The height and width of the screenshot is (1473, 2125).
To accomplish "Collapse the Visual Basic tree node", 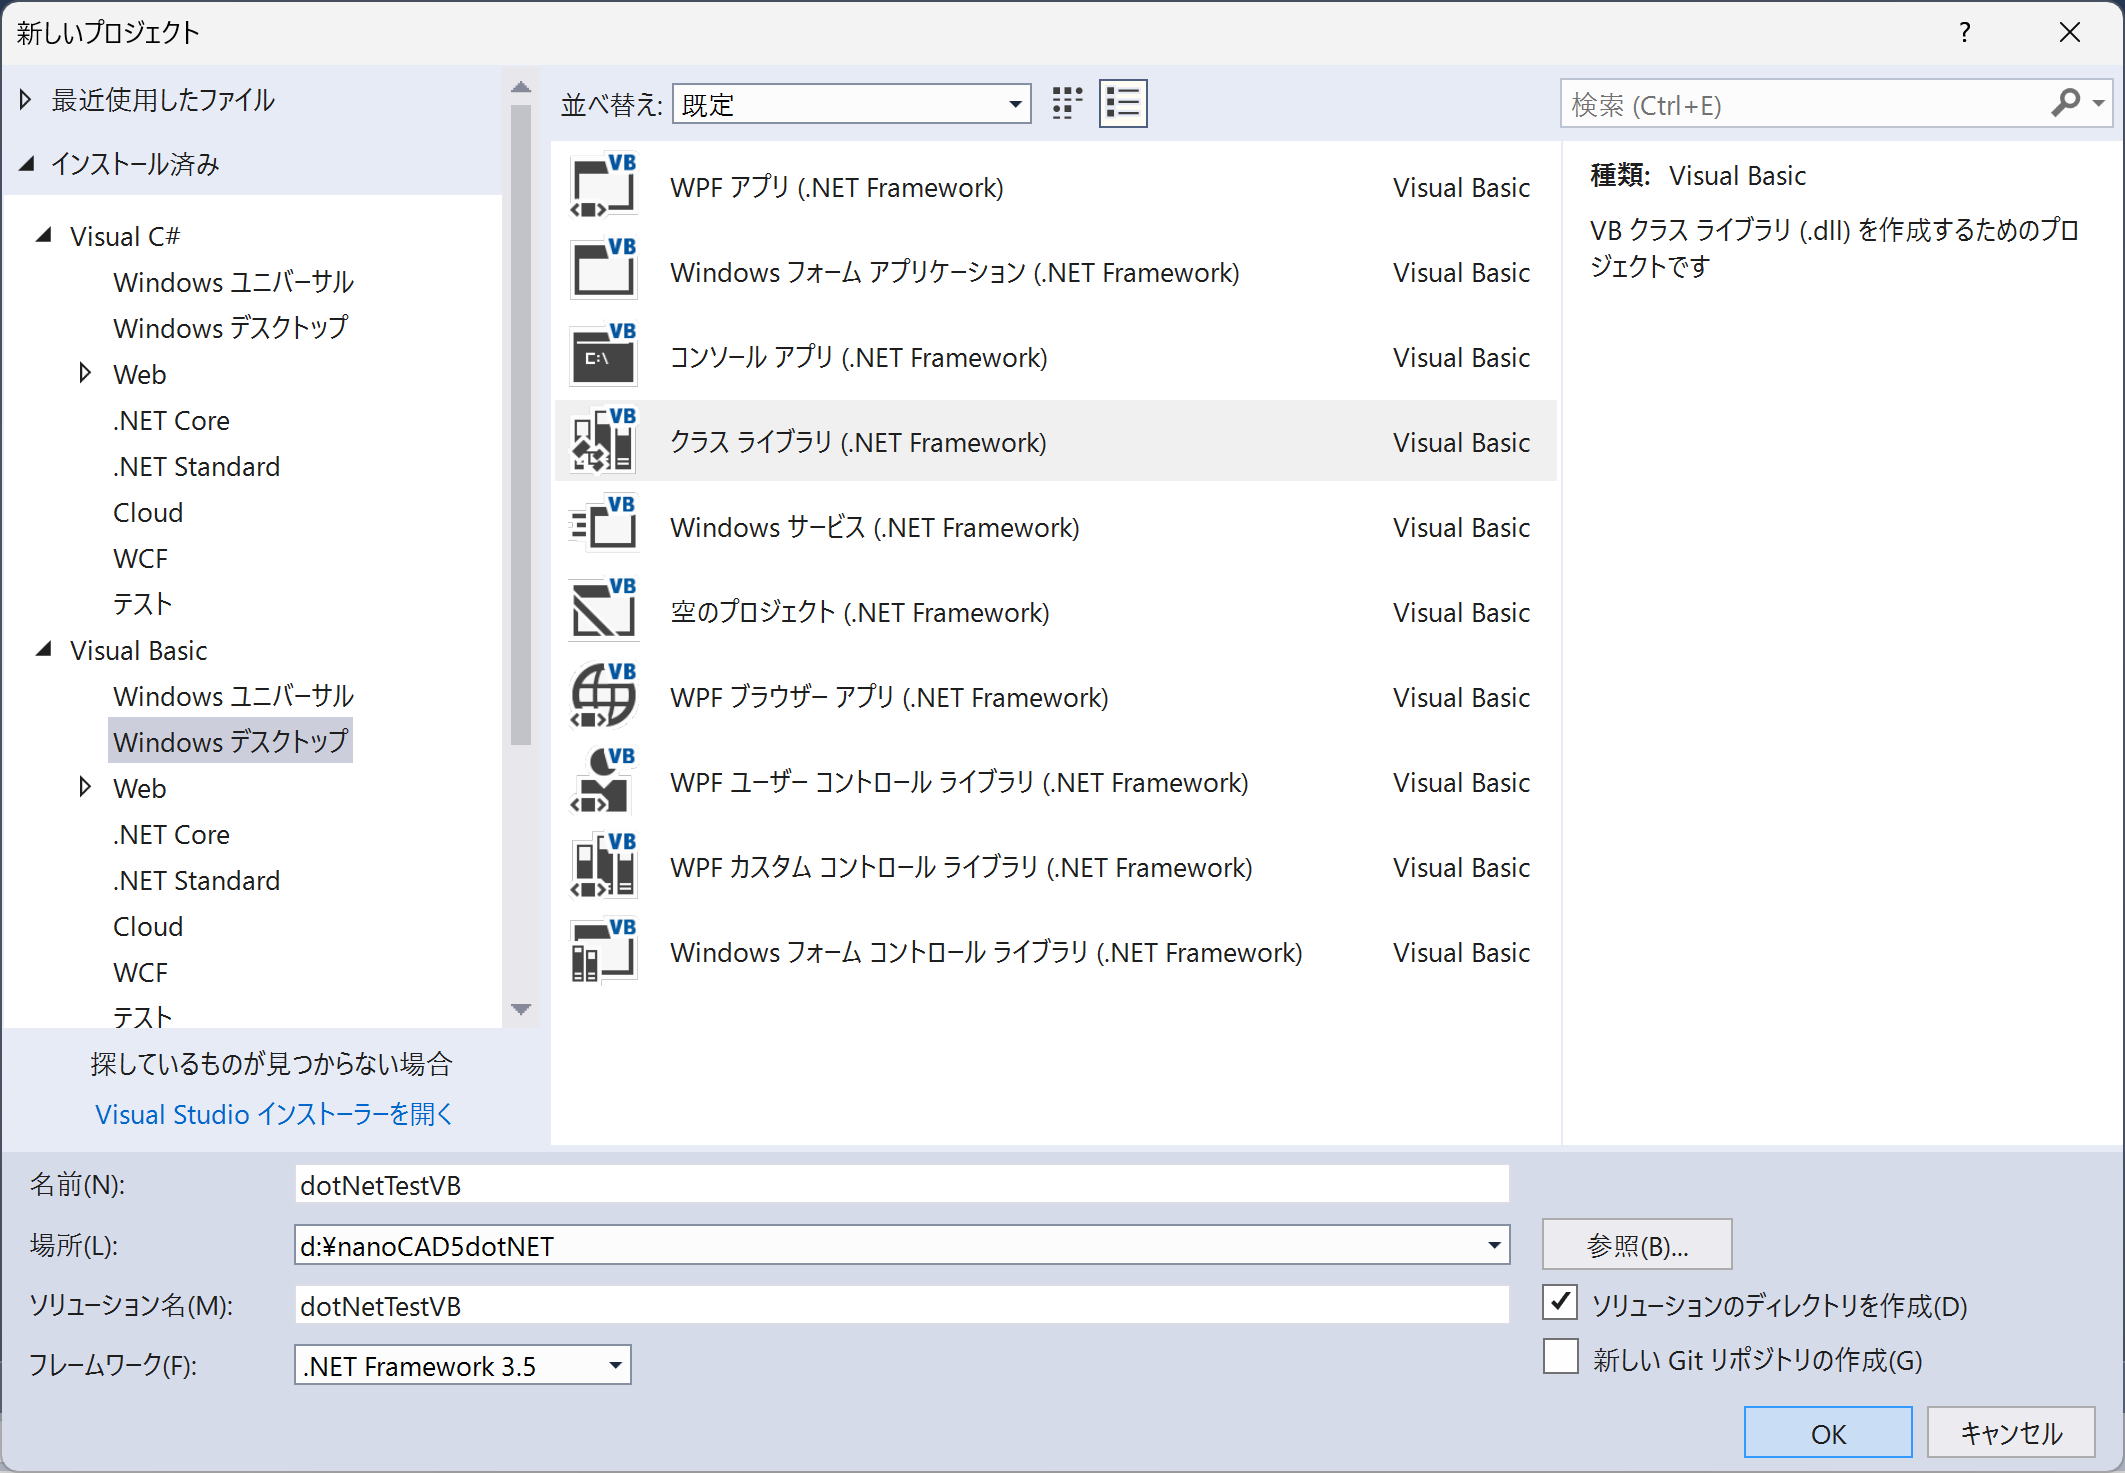I will coord(44,649).
